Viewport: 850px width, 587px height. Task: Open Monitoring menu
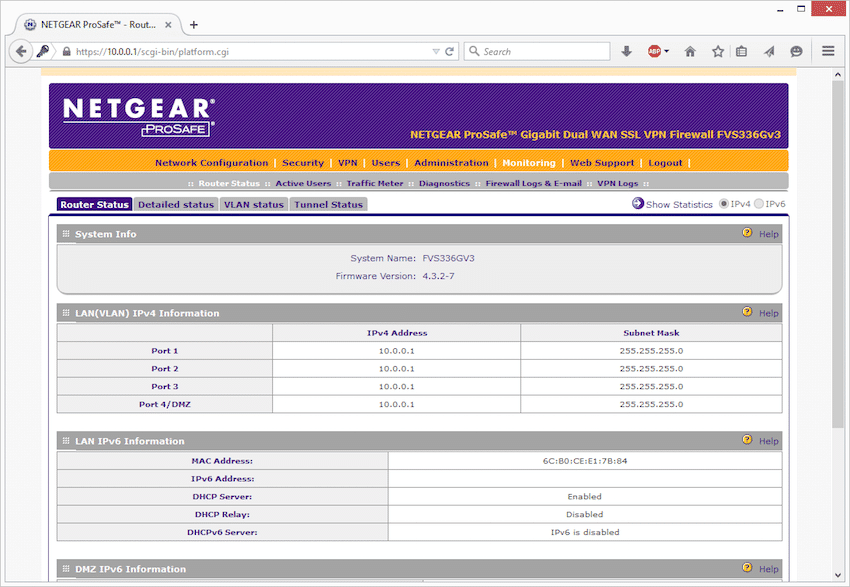coord(529,163)
